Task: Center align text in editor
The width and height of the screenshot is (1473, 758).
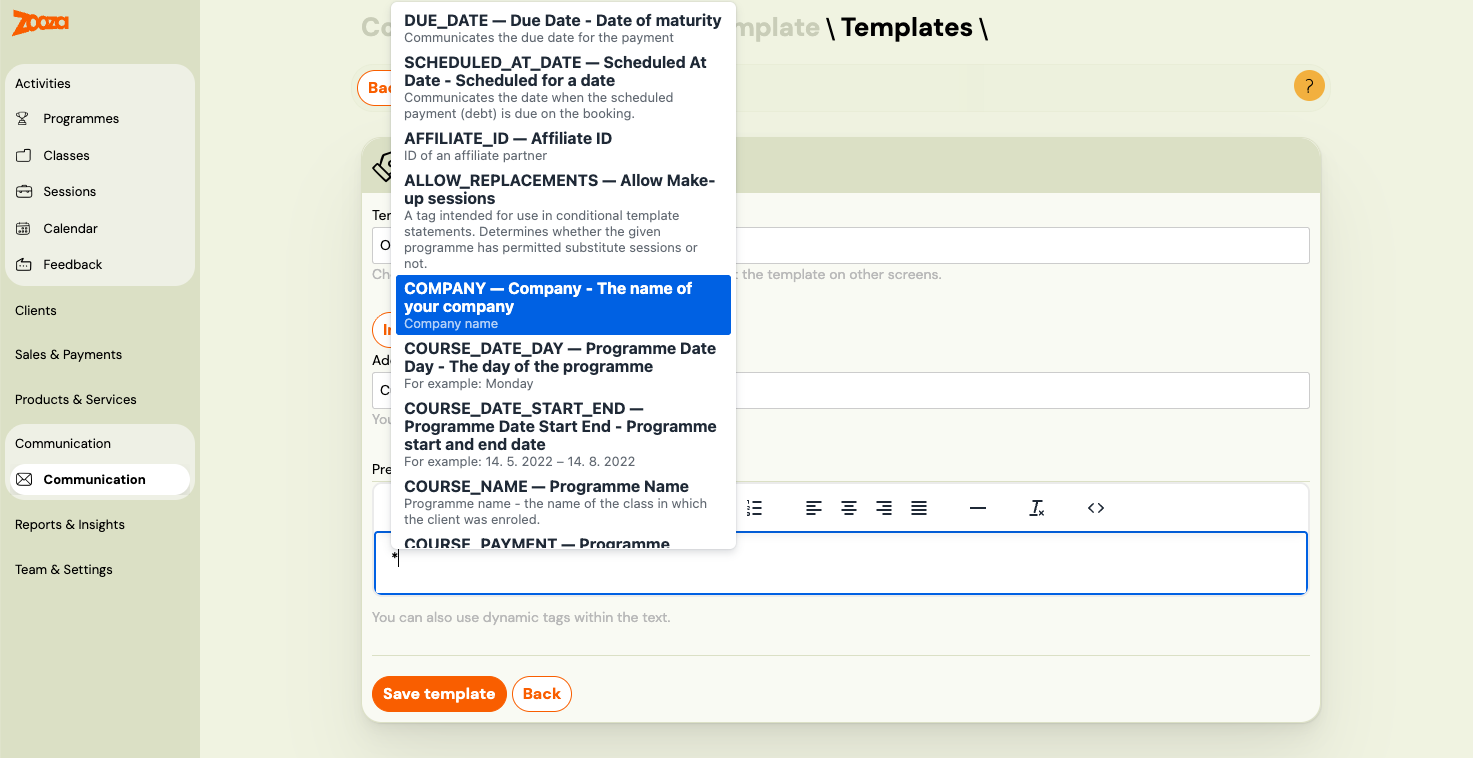Action: (x=849, y=508)
